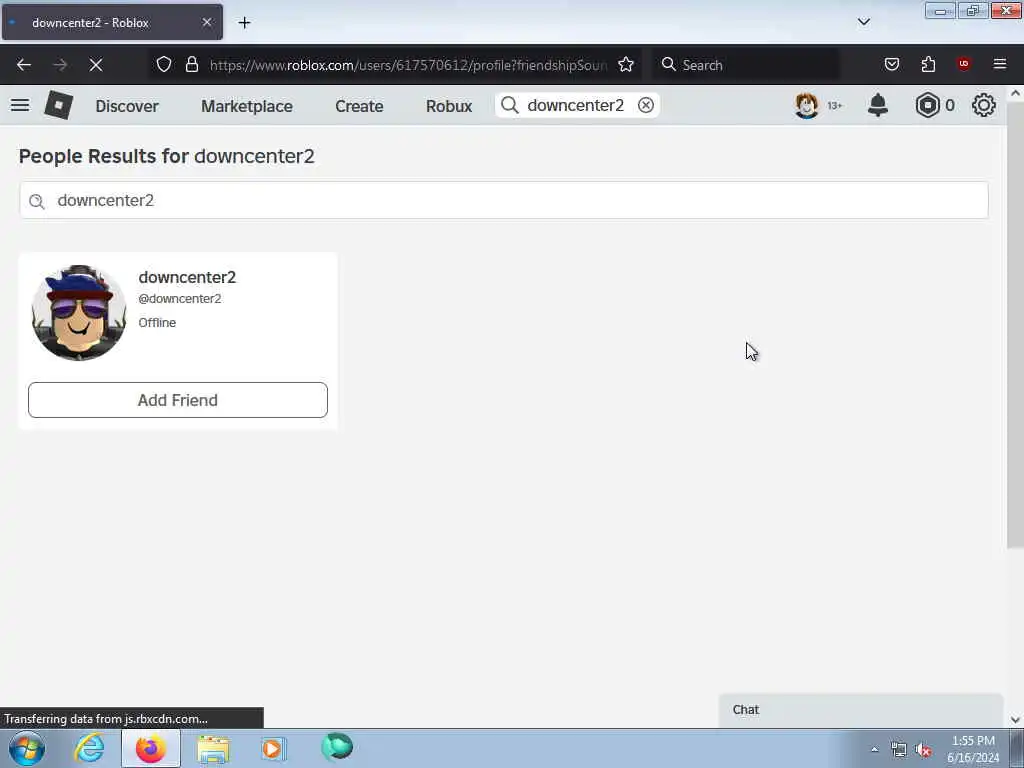Image resolution: width=1024 pixels, height=768 pixels.
Task: Click the Roblox logo home icon
Action: [x=58, y=105]
